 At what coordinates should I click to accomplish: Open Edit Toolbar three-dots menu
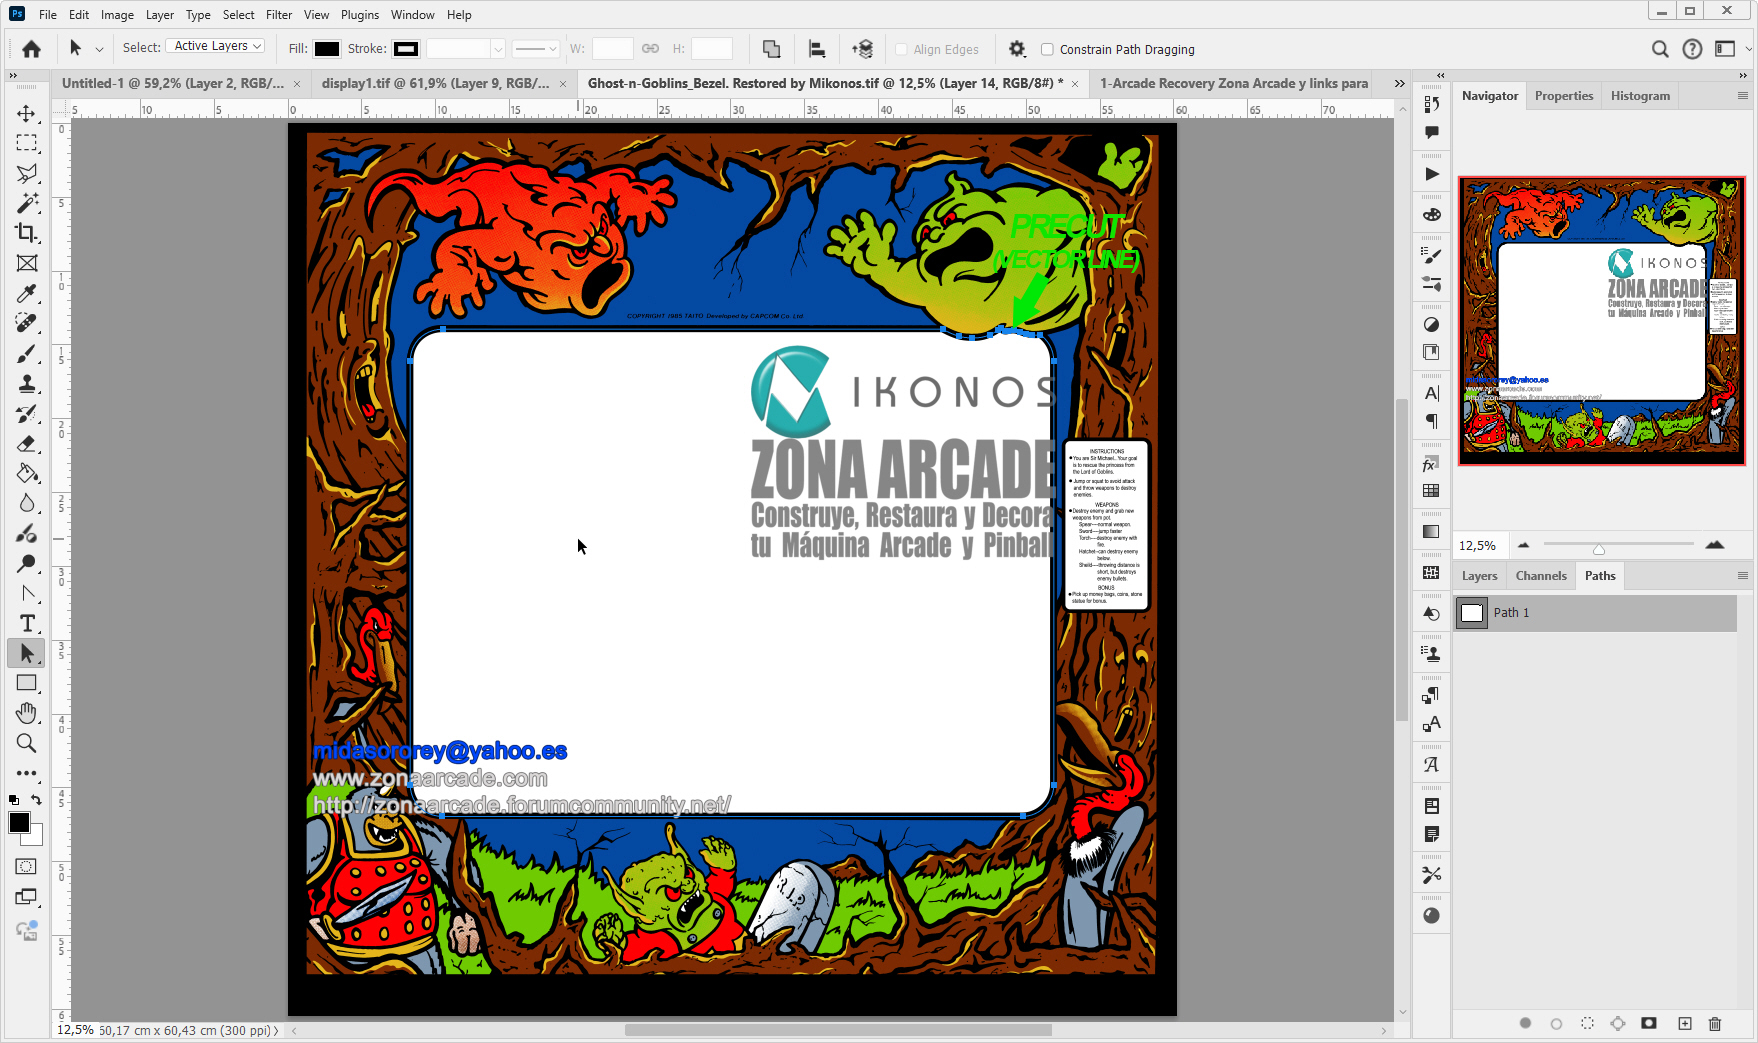pos(27,773)
